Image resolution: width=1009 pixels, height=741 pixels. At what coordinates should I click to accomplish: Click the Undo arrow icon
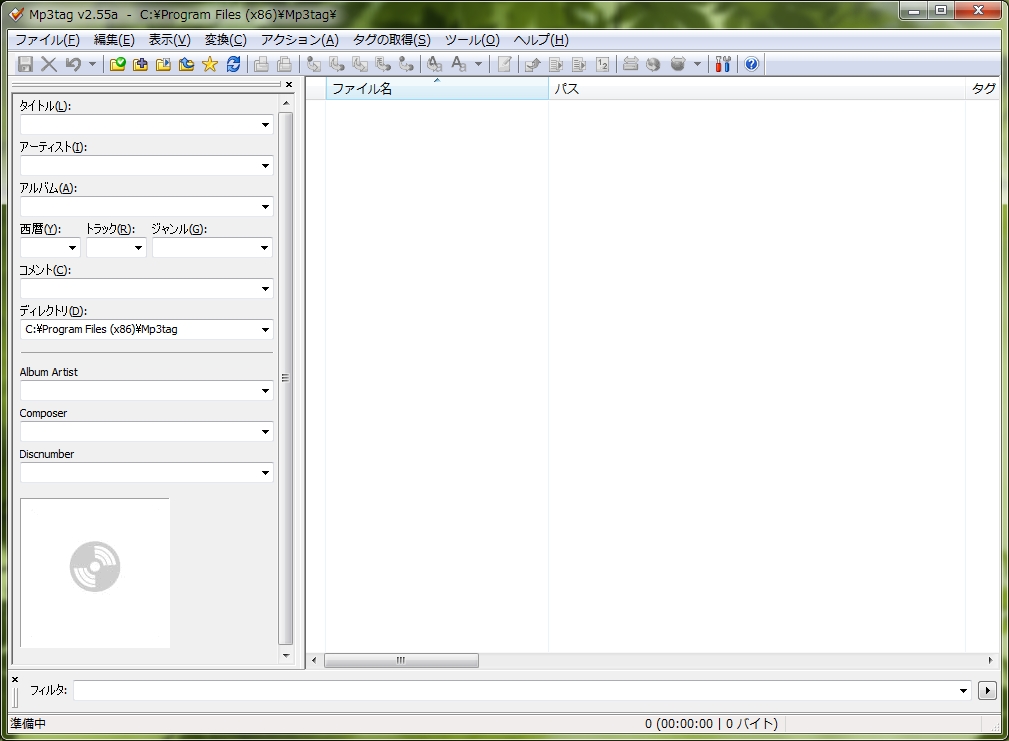tap(73, 64)
